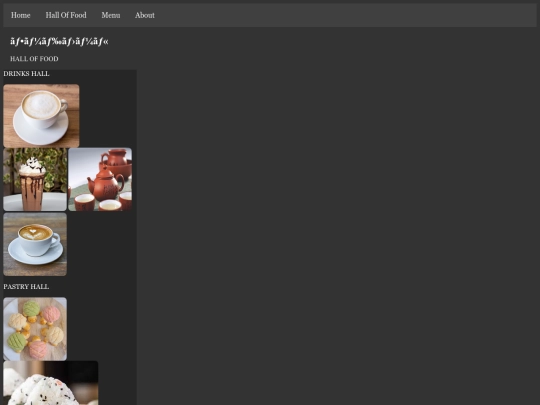
Task: Open the chocolate frappe with whipped cream photo
Action: pyautogui.click(x=35, y=179)
